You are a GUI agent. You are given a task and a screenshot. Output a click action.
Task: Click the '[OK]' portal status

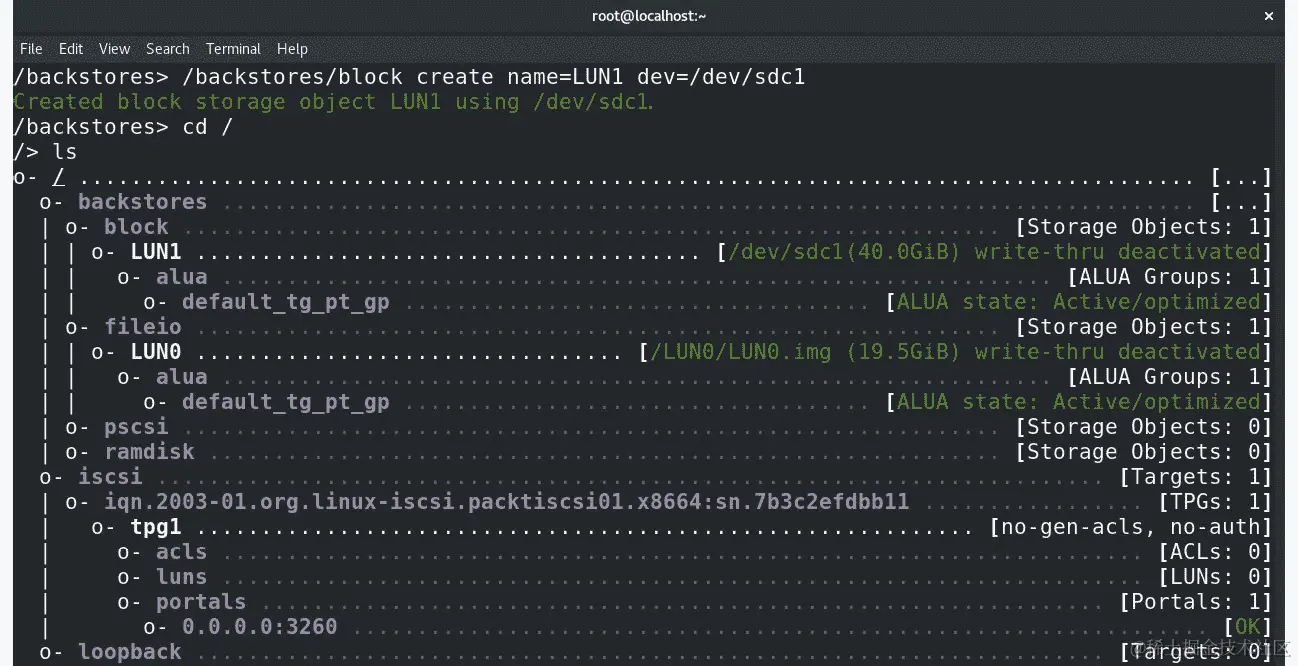click(1247, 627)
